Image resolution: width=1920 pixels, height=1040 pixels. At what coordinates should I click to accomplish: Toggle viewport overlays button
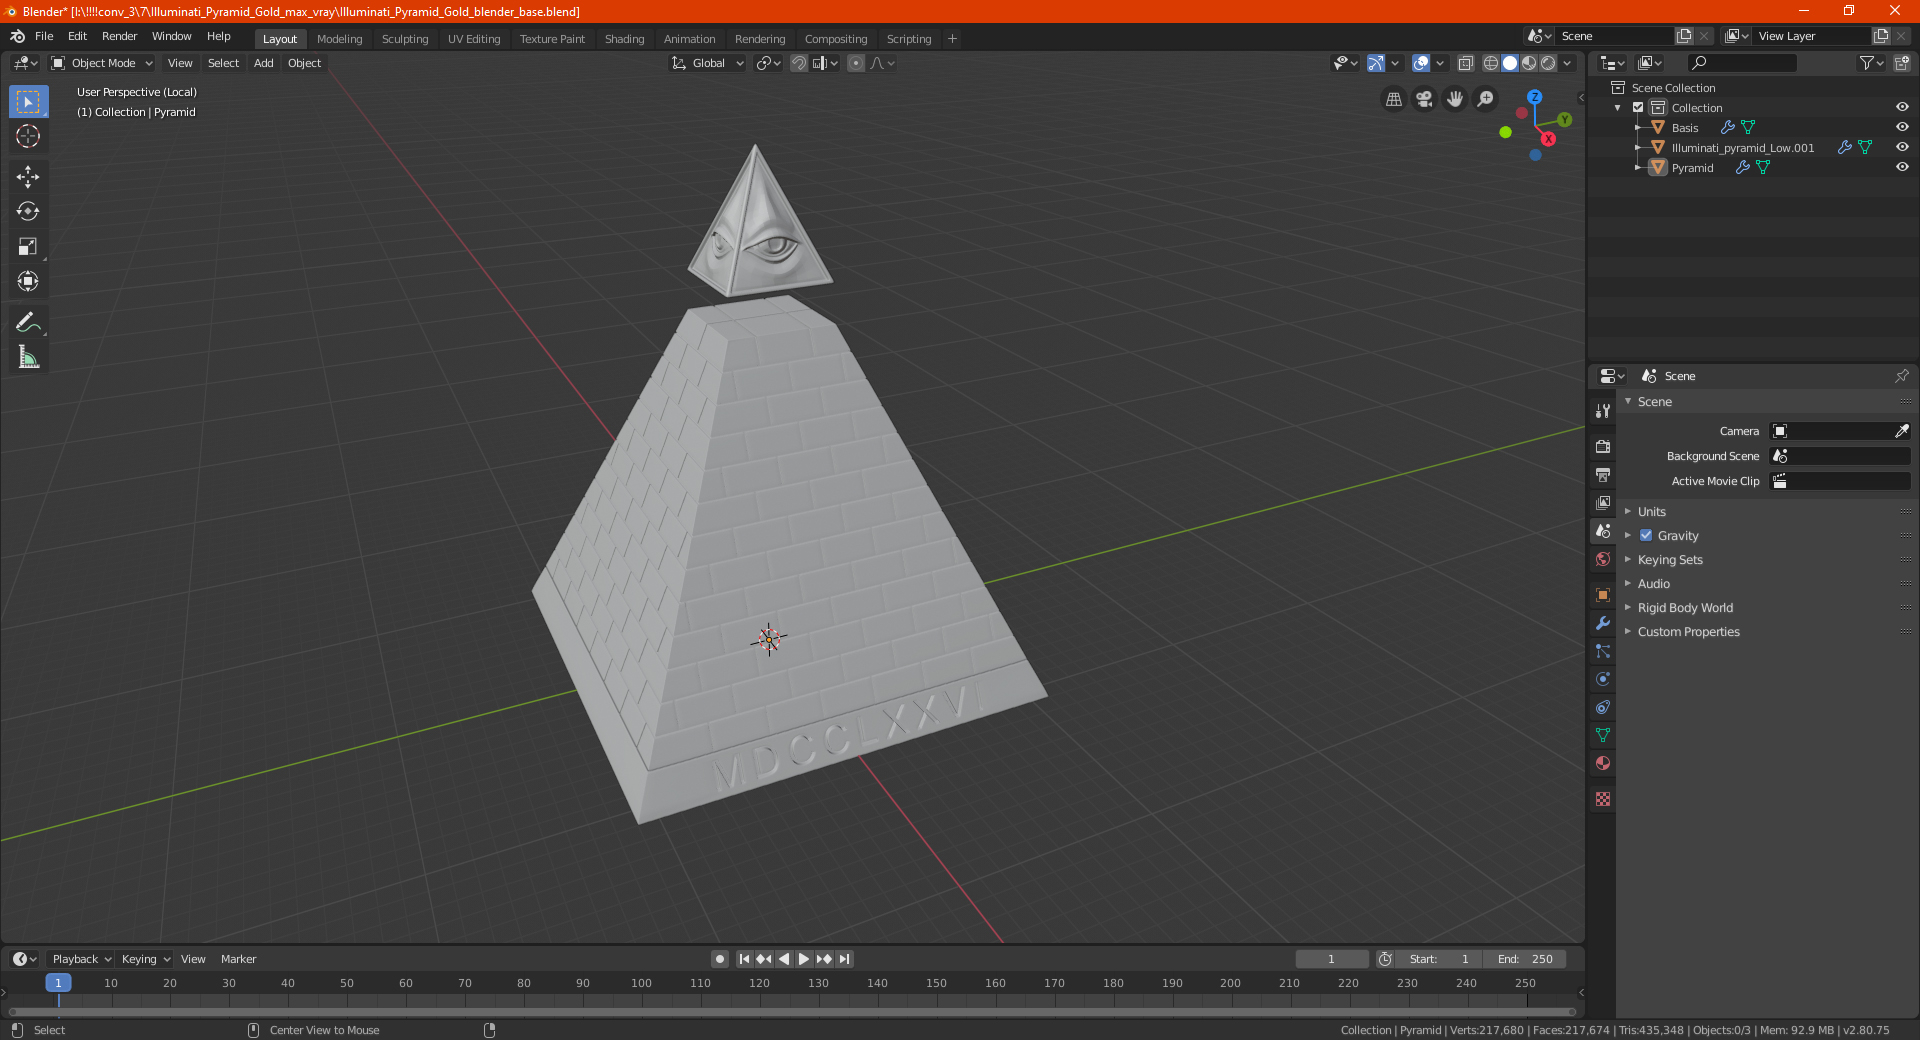(1421, 63)
